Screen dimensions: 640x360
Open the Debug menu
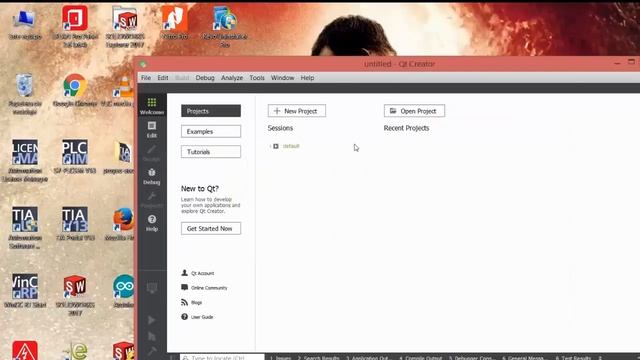tap(205, 78)
